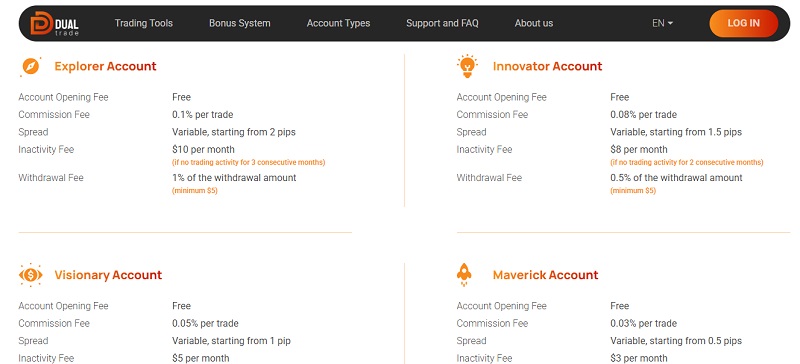Click Innovator's '(minimum $5)' note

coord(633,190)
